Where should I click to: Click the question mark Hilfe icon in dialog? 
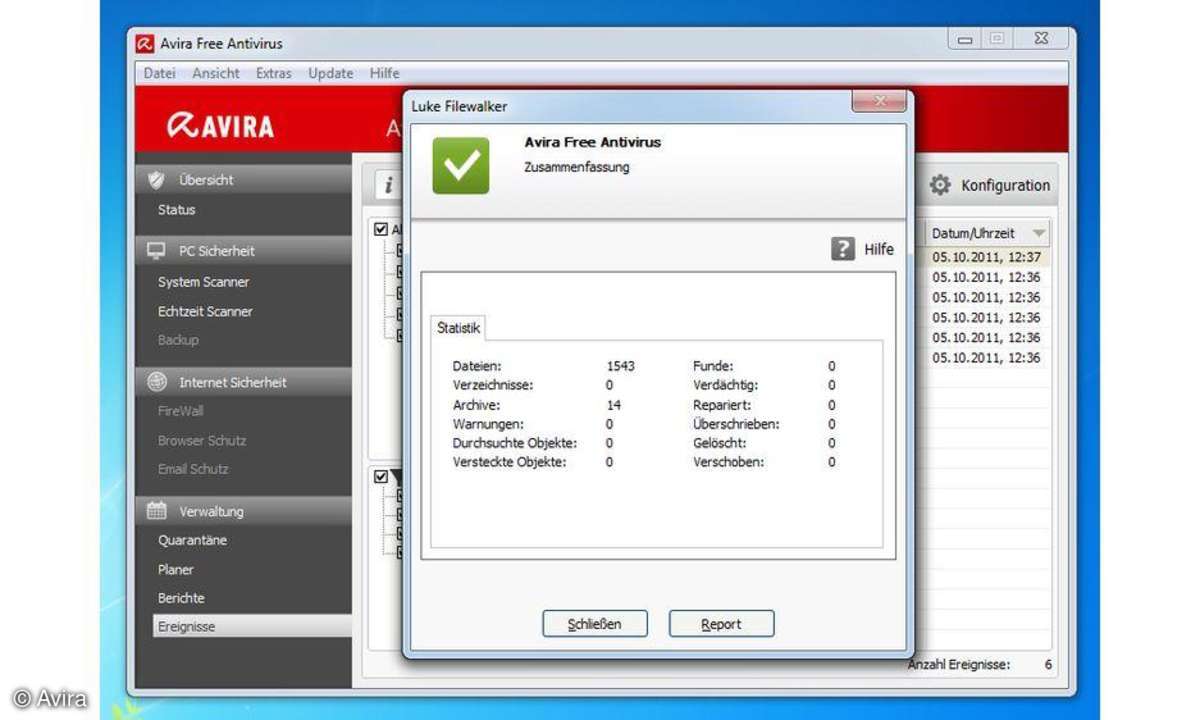click(x=843, y=249)
